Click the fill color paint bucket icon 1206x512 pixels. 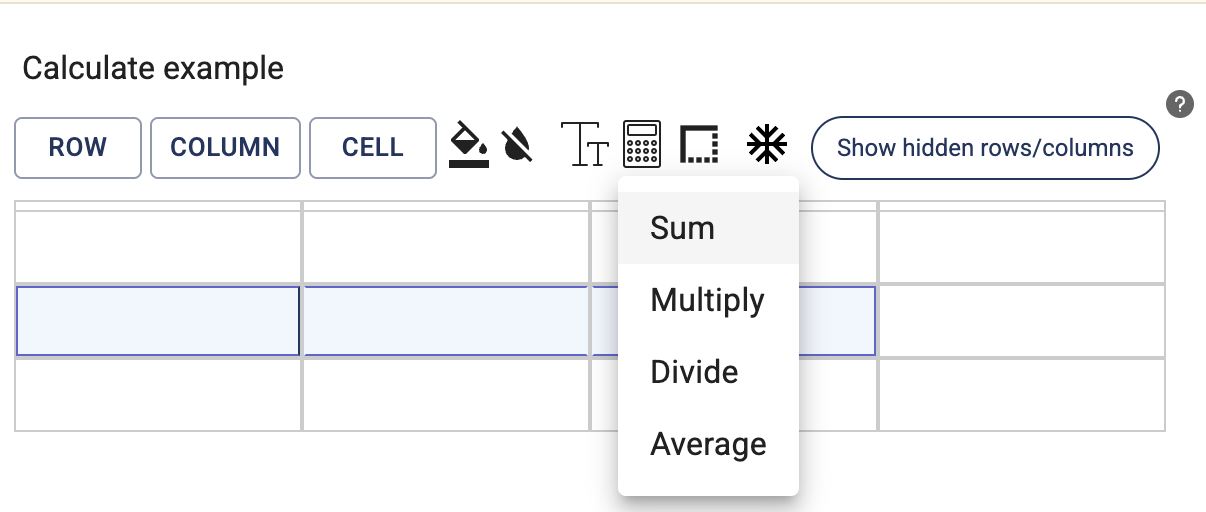tap(468, 147)
